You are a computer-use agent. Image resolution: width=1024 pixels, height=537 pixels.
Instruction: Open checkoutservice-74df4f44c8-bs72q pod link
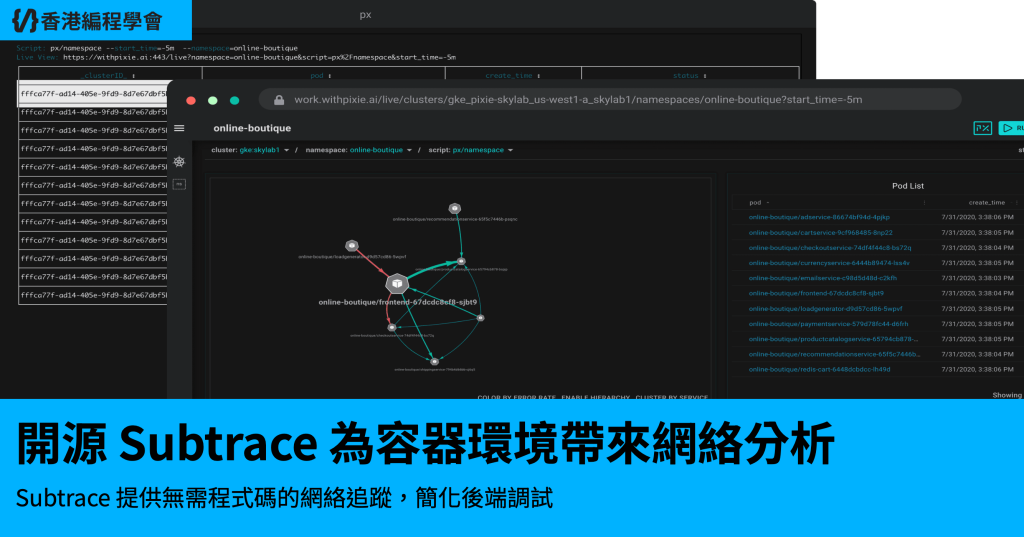pyautogui.click(x=829, y=248)
